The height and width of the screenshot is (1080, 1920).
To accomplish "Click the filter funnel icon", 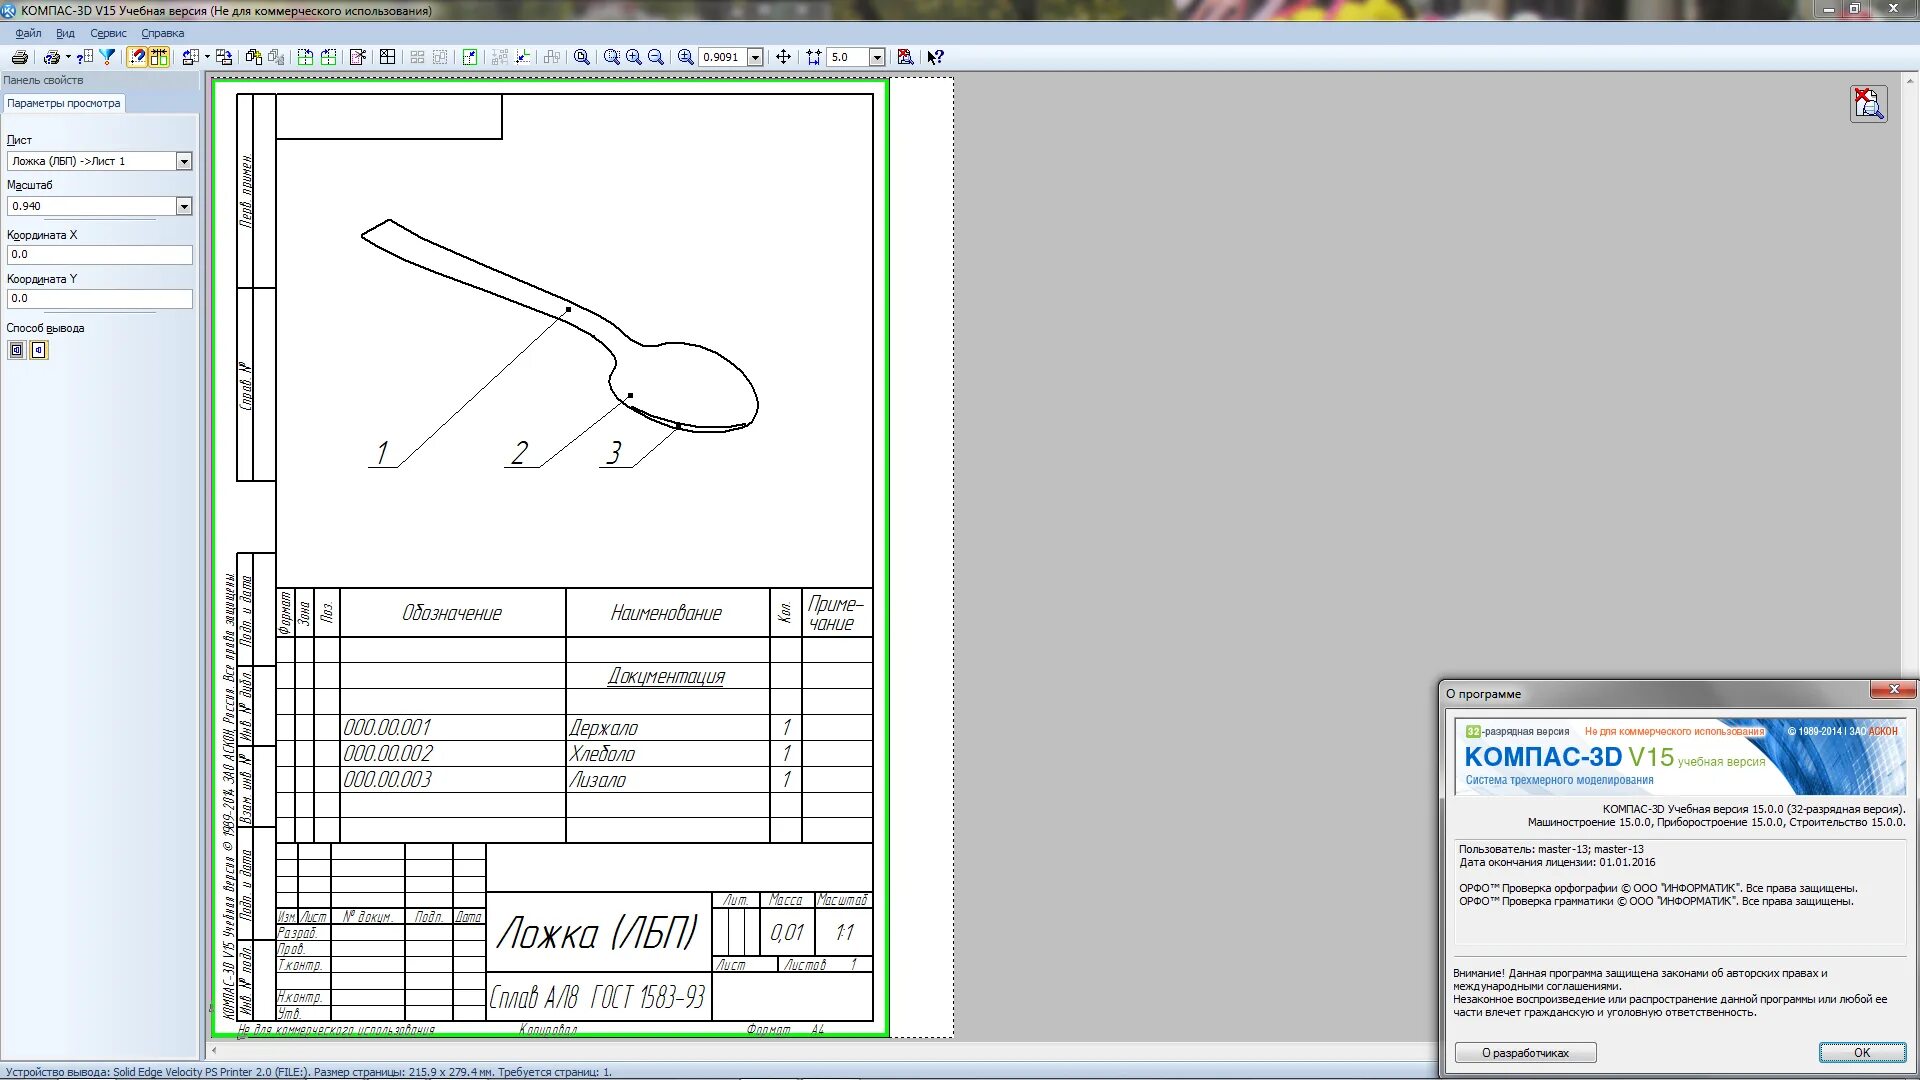I will pyautogui.click(x=107, y=57).
